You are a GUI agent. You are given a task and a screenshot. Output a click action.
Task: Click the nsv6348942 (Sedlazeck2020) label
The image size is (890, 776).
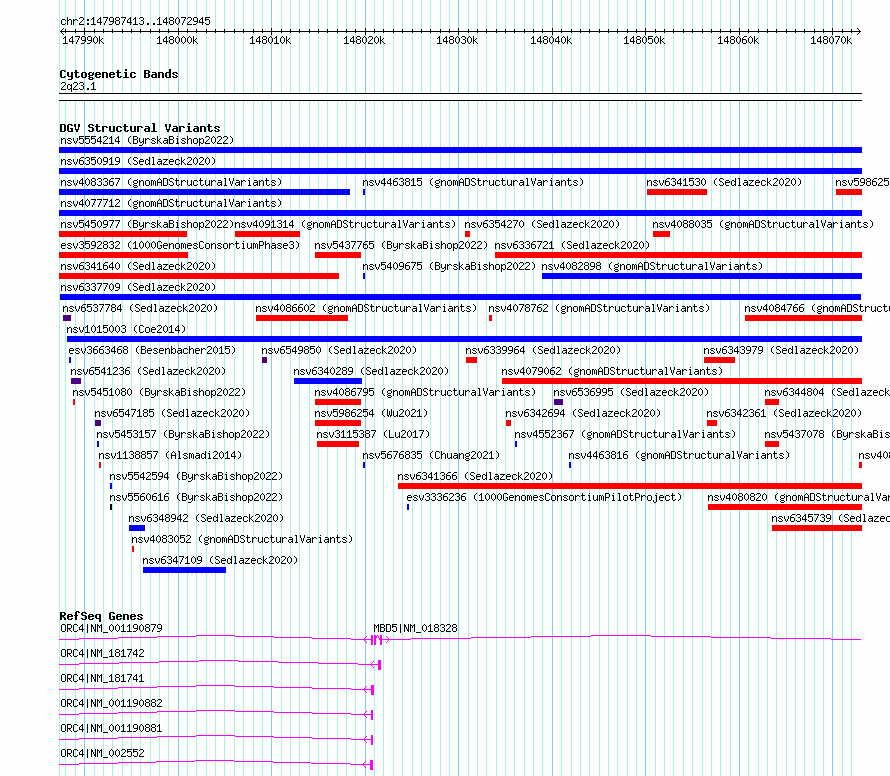[x=206, y=518]
